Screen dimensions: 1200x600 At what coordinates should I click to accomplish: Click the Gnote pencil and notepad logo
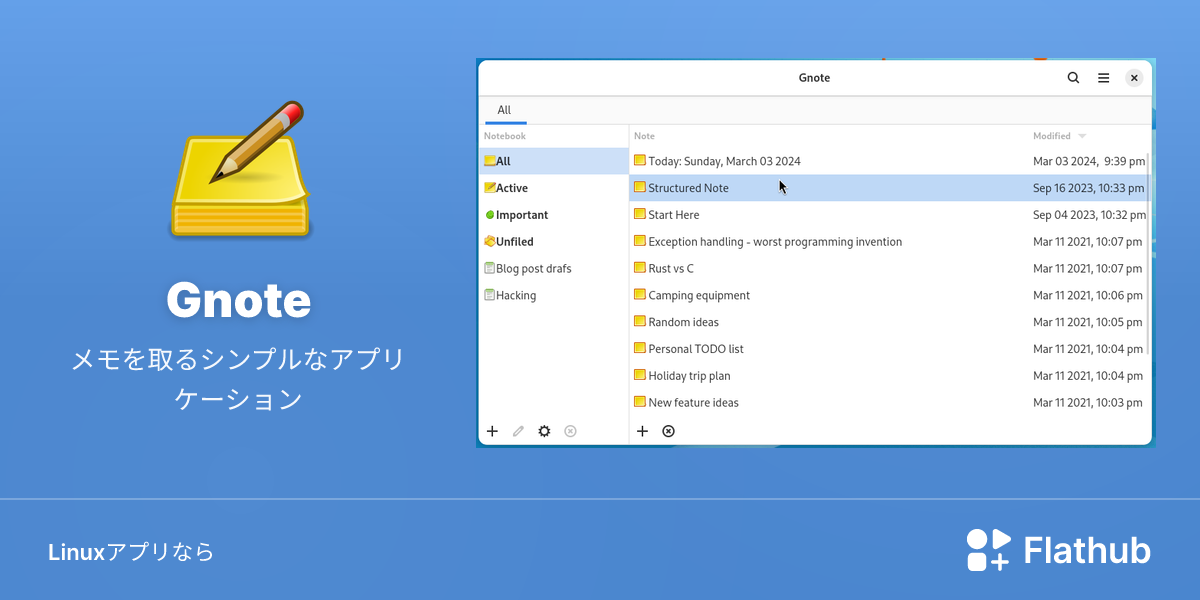tap(240, 169)
